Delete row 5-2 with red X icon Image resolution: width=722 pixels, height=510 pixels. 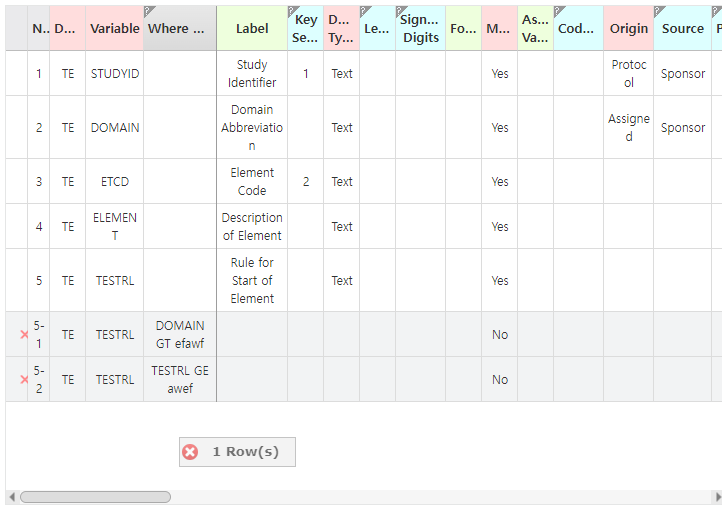24,380
